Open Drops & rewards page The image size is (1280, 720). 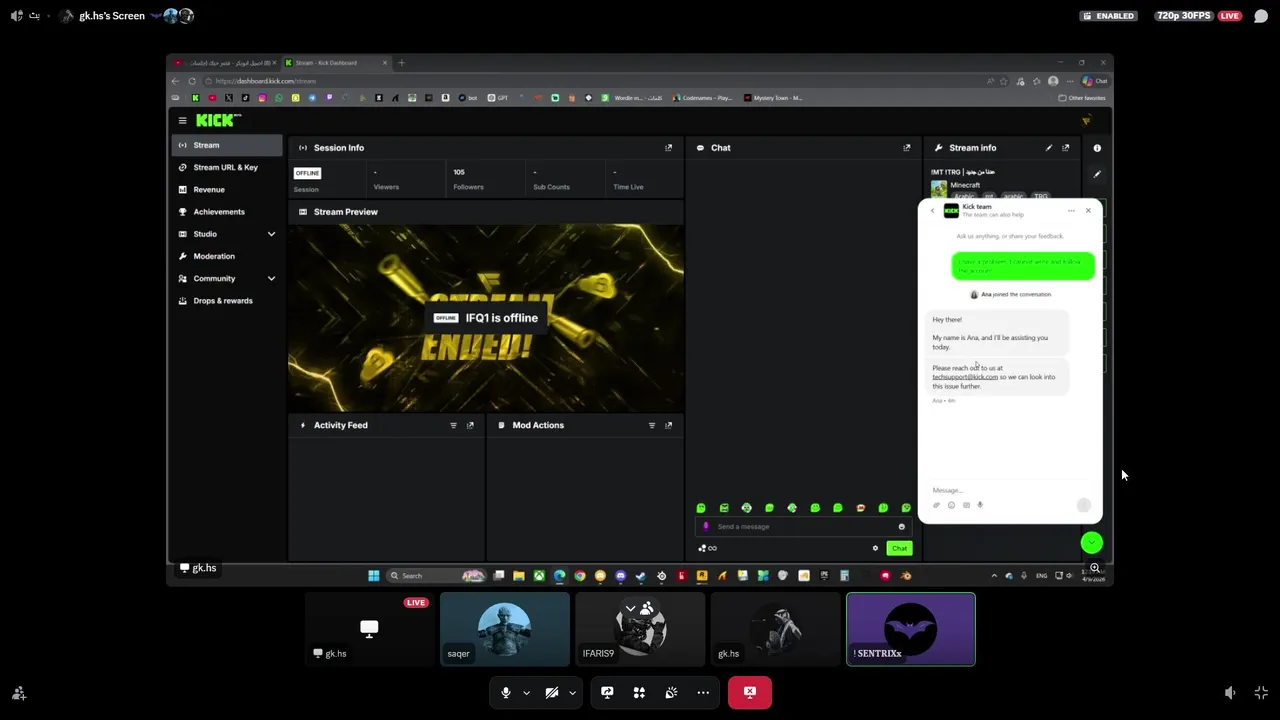pyautogui.click(x=228, y=300)
